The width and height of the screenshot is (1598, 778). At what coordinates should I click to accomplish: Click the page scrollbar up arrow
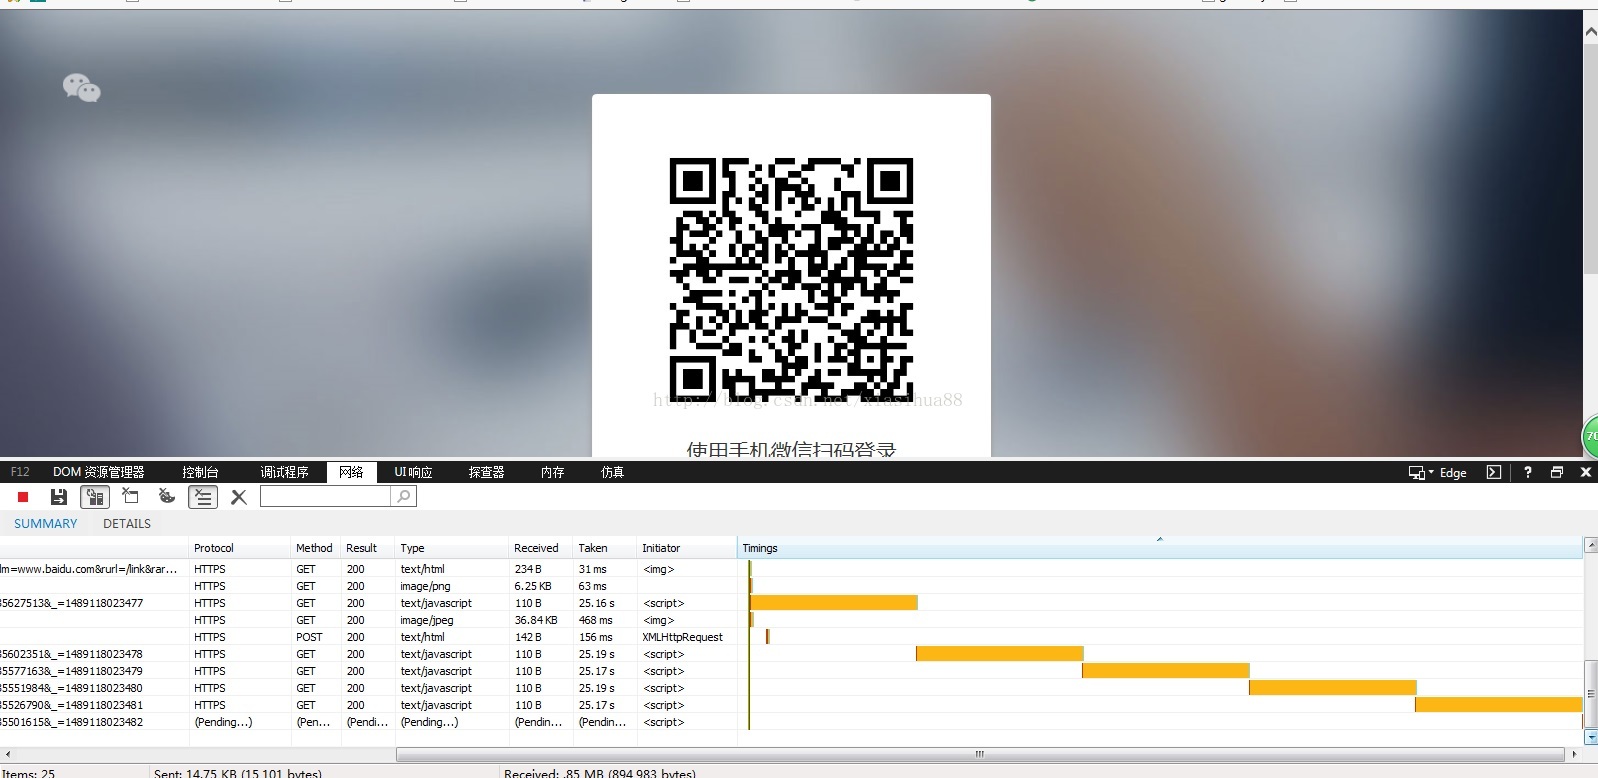pyautogui.click(x=1591, y=32)
